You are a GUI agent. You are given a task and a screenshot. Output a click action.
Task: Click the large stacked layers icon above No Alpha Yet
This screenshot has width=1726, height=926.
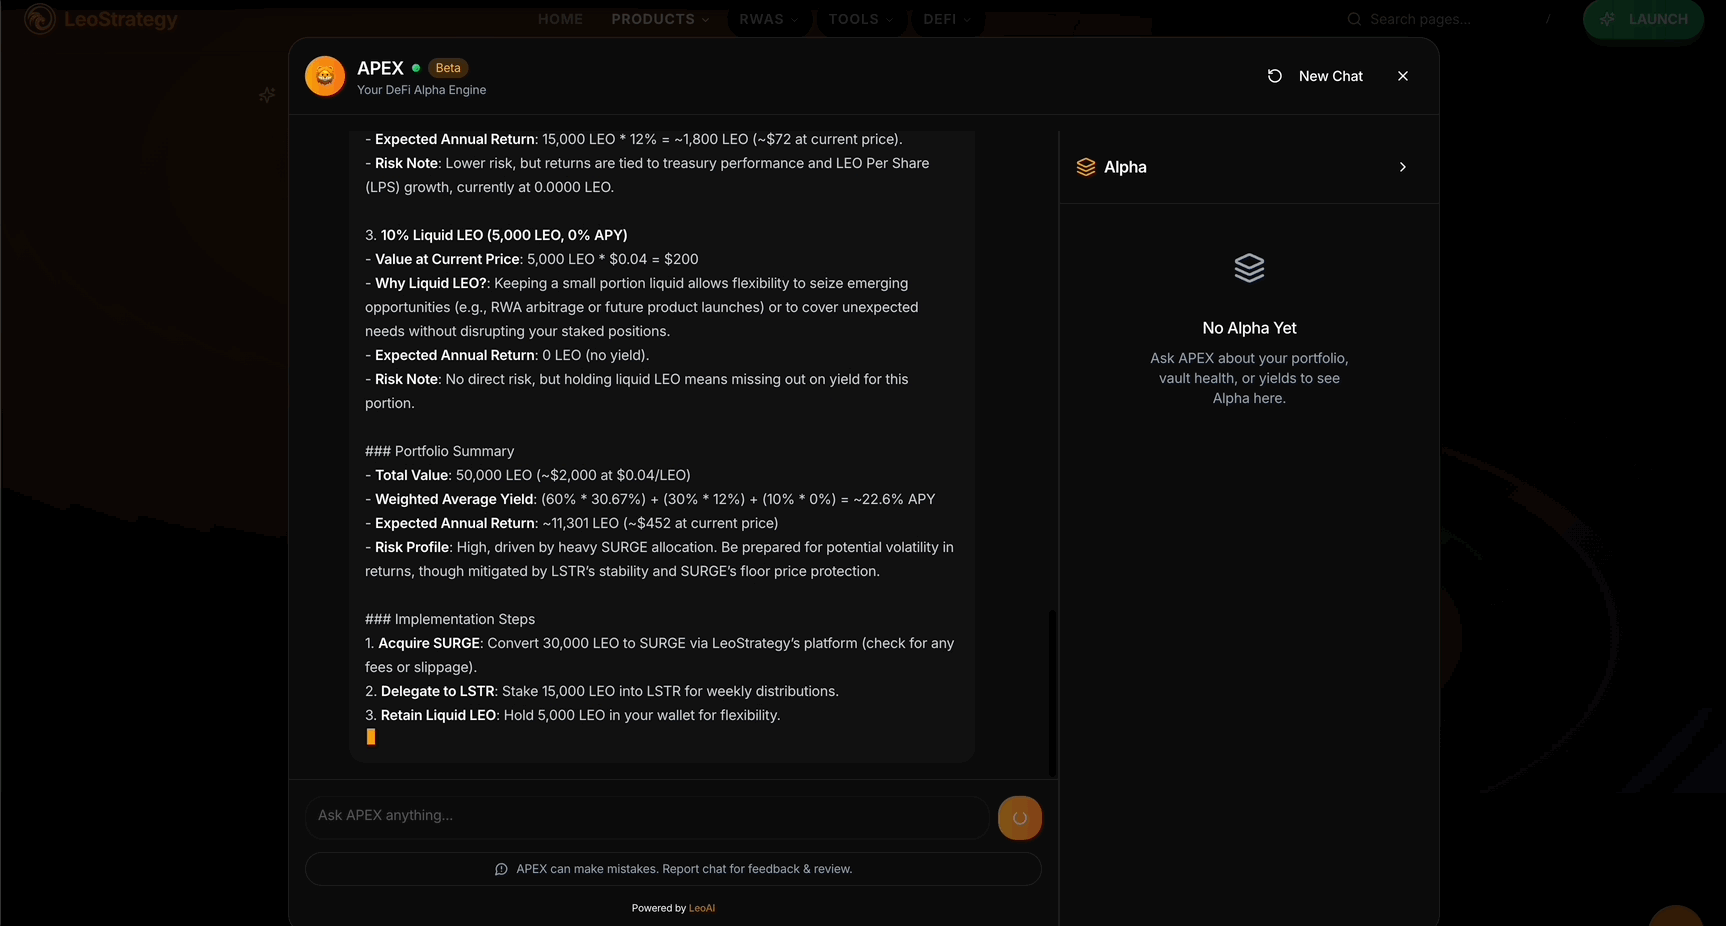click(1249, 268)
